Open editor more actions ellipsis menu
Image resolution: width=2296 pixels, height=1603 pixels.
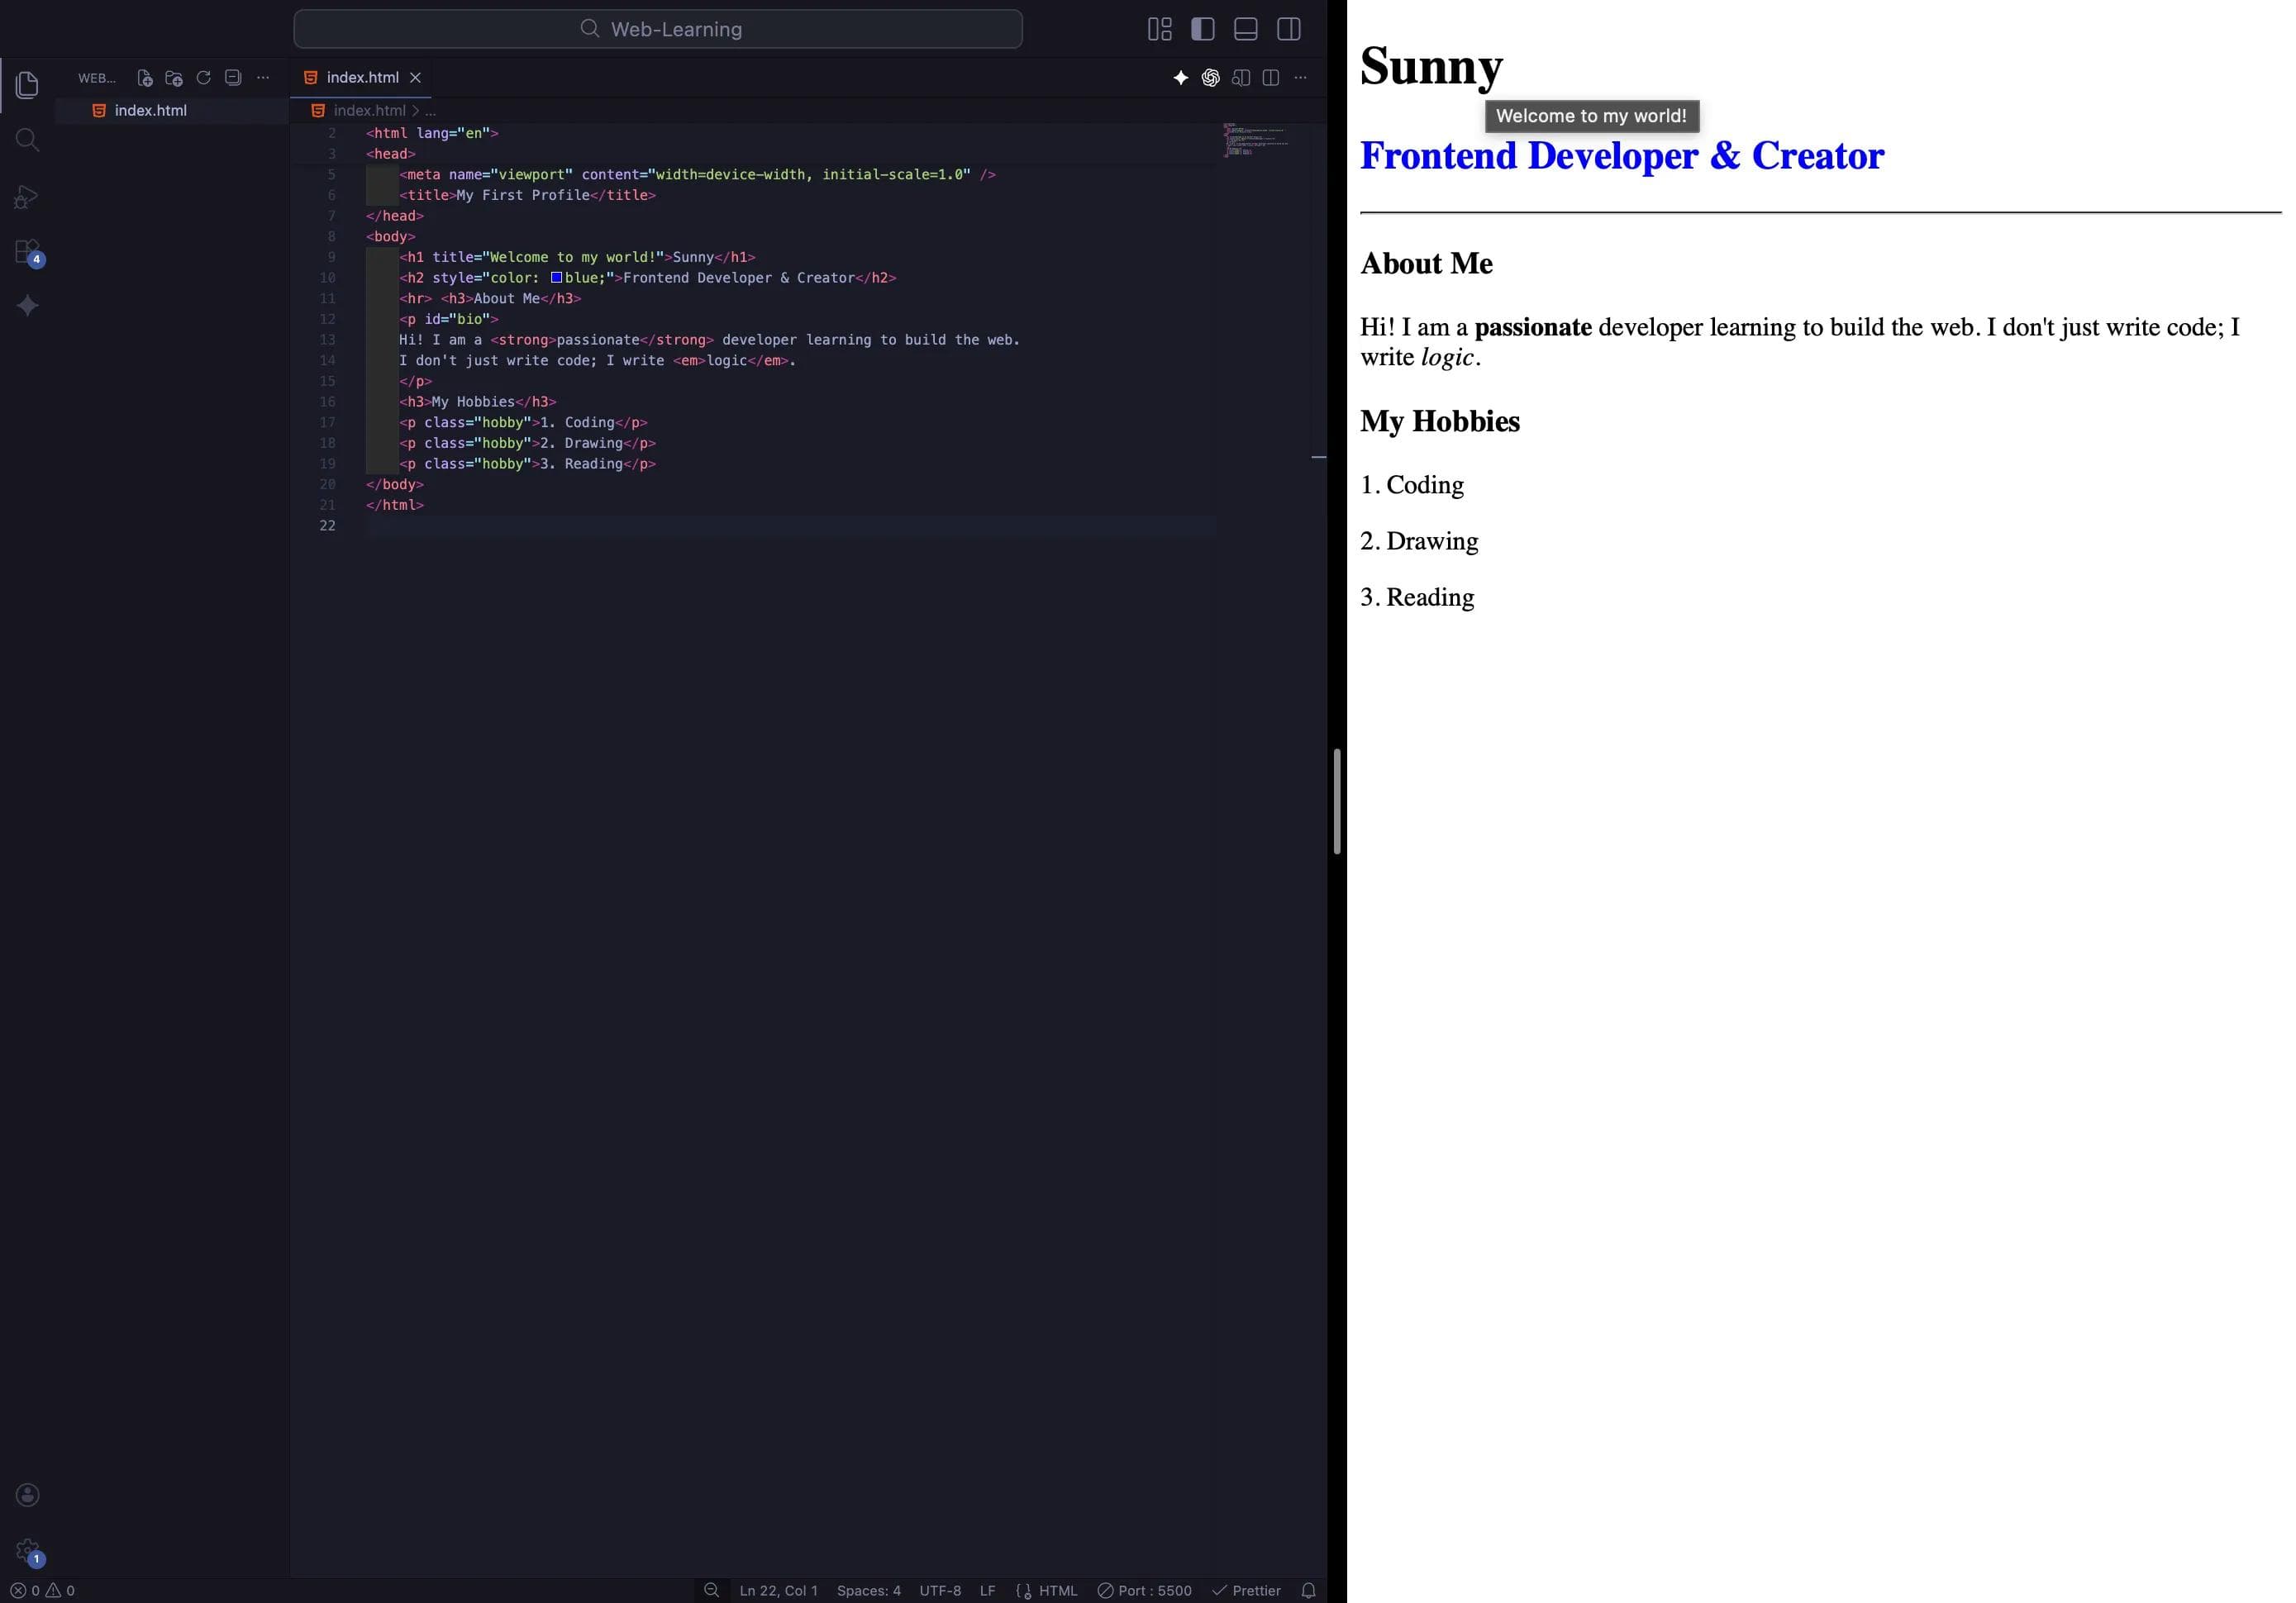click(1300, 78)
